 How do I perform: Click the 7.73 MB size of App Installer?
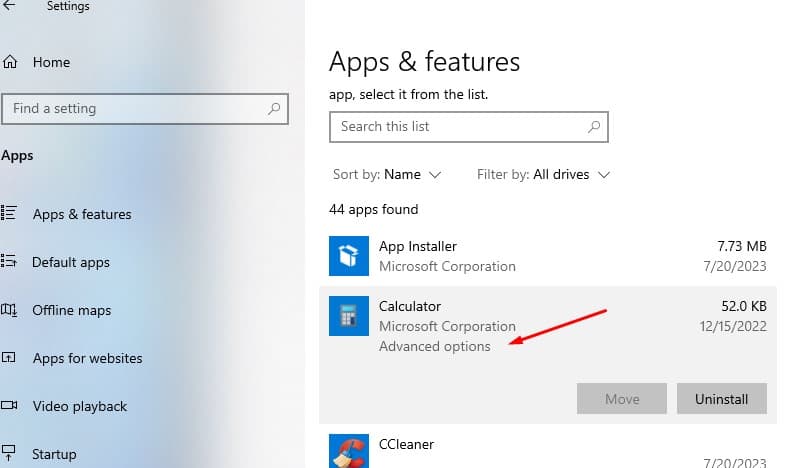coord(742,246)
